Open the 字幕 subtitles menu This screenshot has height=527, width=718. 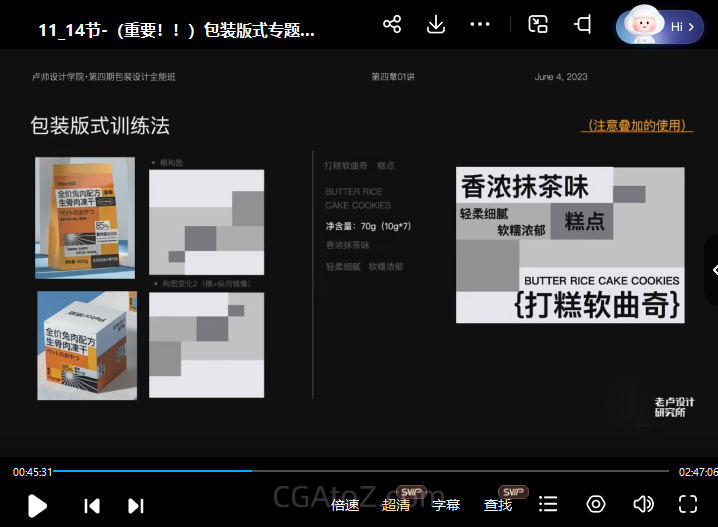(x=446, y=505)
